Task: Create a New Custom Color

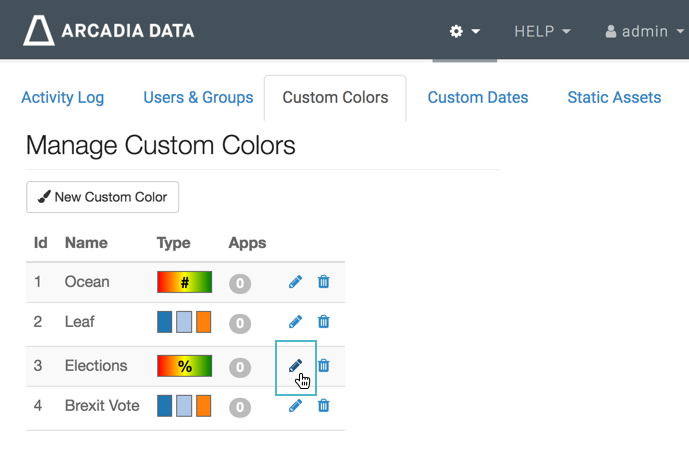Action: point(102,197)
